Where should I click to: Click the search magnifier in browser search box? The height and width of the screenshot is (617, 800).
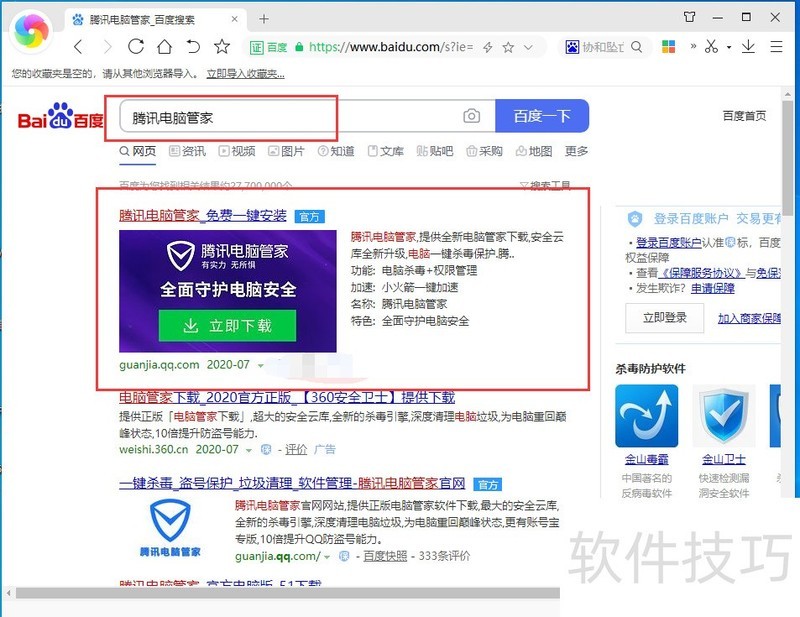pyautogui.click(x=637, y=47)
